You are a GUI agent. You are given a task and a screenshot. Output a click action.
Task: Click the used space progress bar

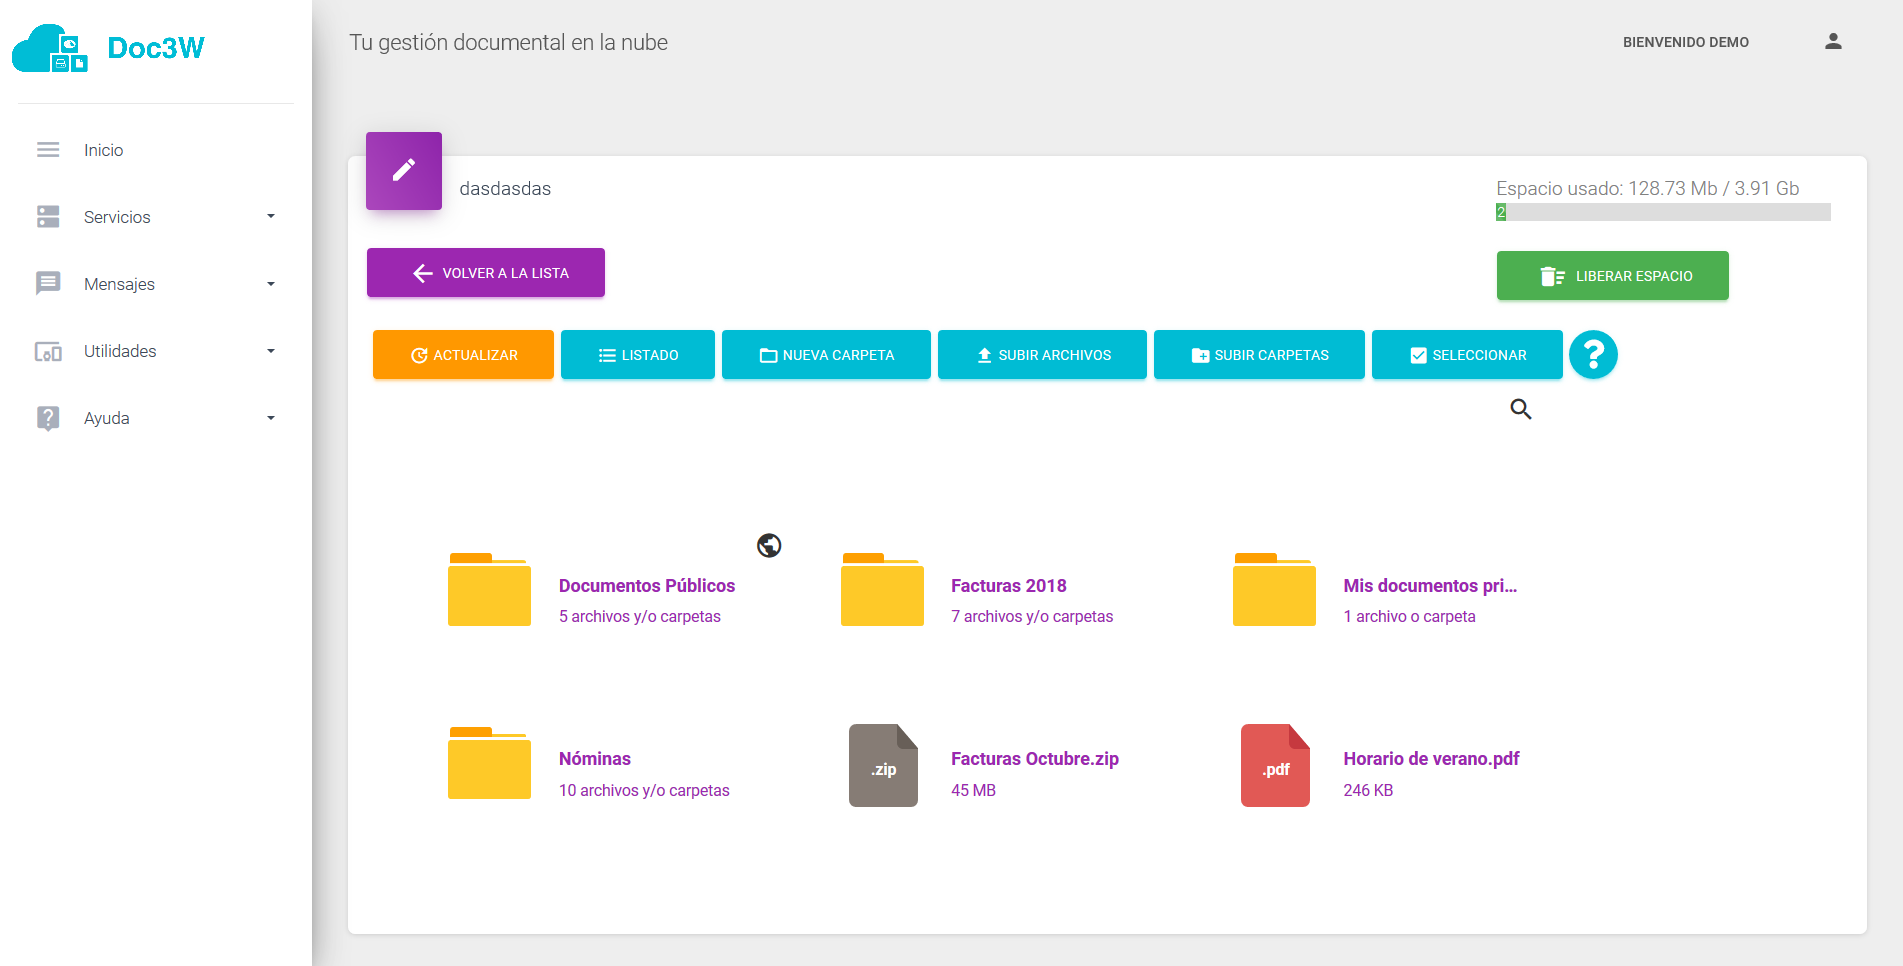pyautogui.click(x=1662, y=212)
